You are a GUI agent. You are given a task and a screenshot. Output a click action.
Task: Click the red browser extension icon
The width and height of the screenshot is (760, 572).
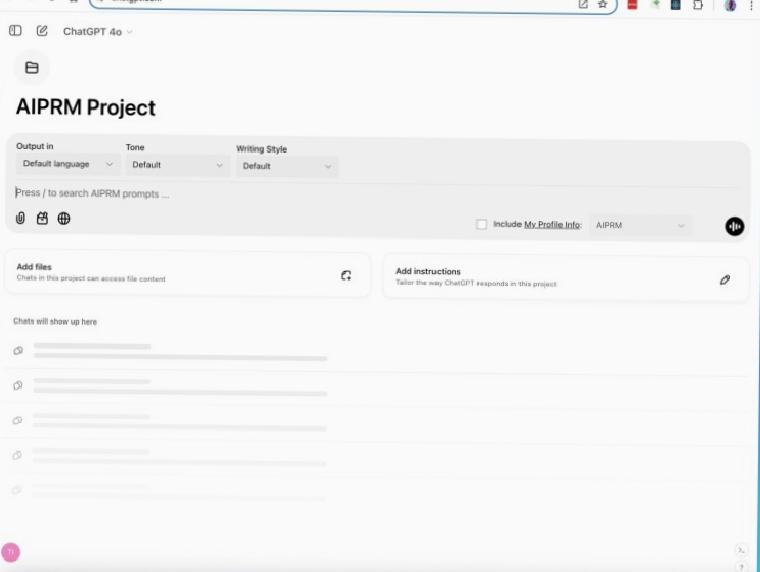coord(633,5)
